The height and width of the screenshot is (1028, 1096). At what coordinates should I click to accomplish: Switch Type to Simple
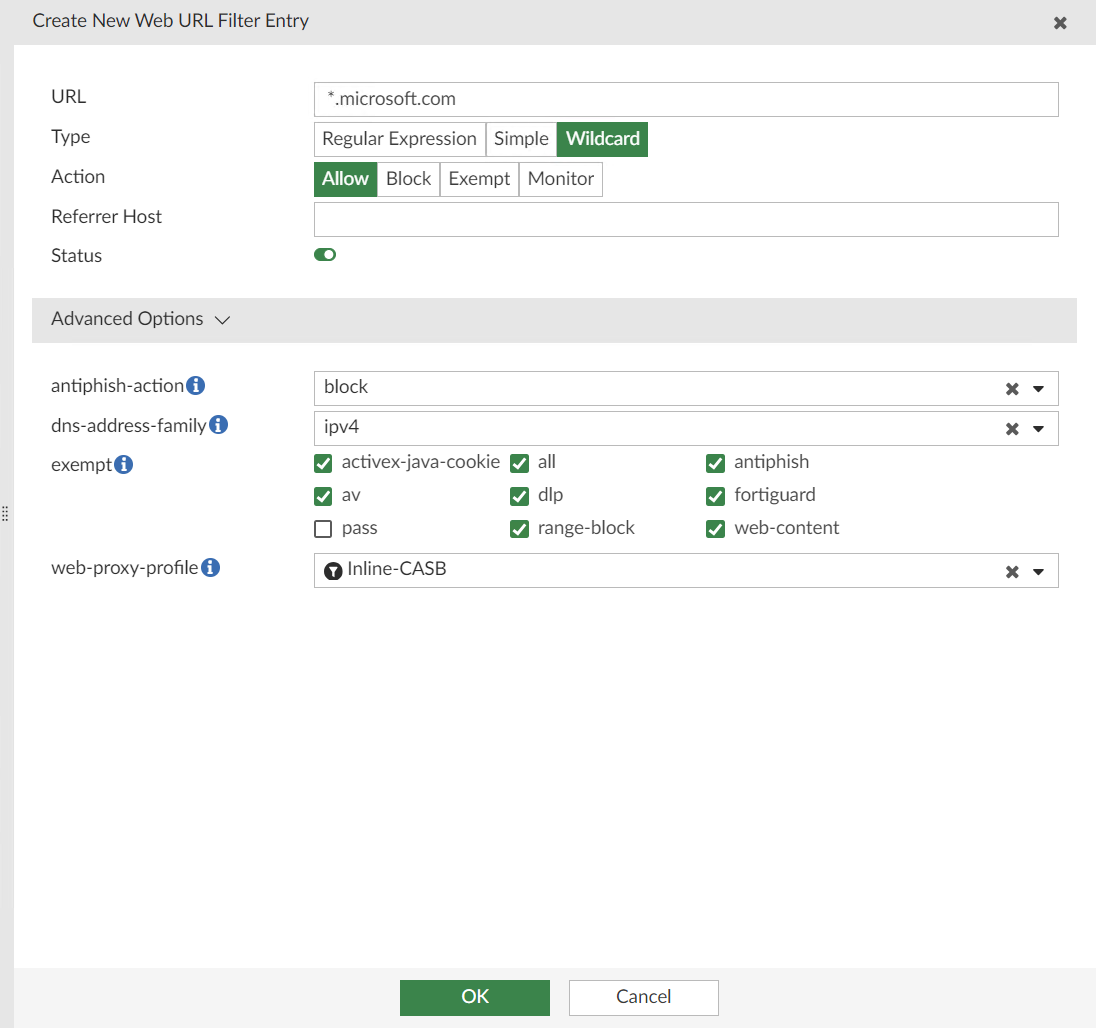[521, 139]
